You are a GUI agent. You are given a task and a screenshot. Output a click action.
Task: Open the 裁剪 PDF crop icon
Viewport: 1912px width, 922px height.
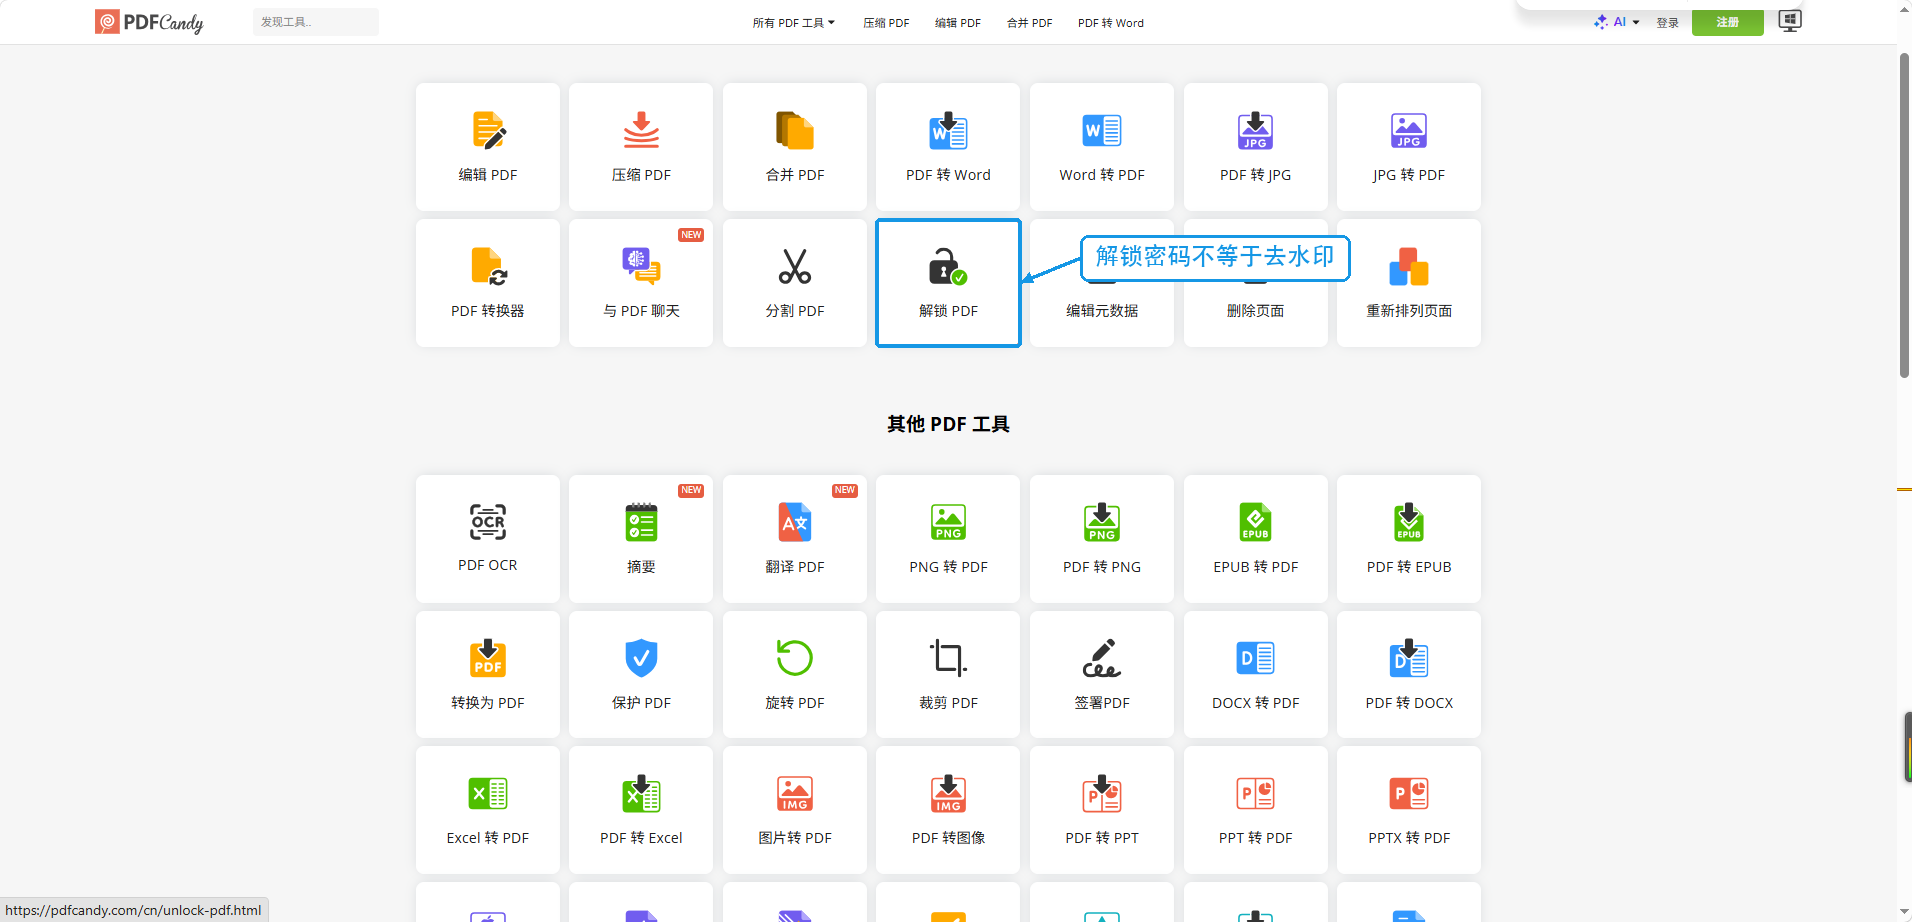948,658
